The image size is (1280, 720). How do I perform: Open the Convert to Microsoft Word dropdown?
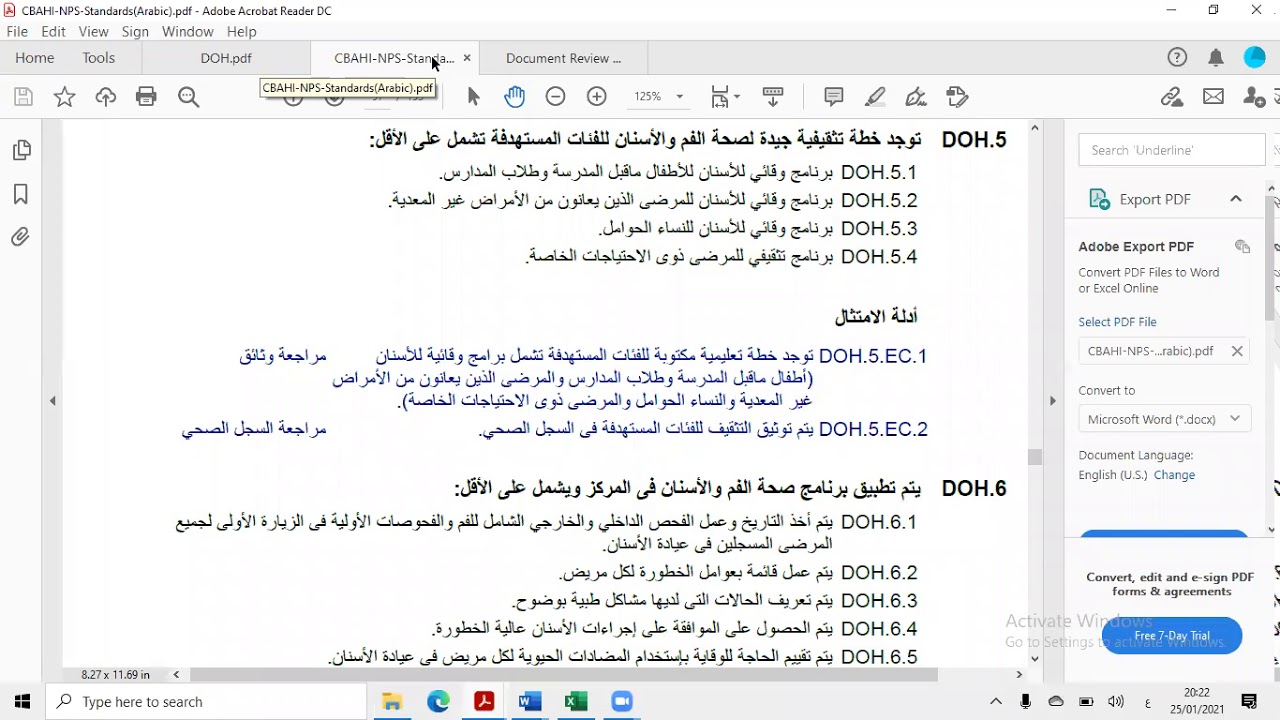click(x=1163, y=419)
